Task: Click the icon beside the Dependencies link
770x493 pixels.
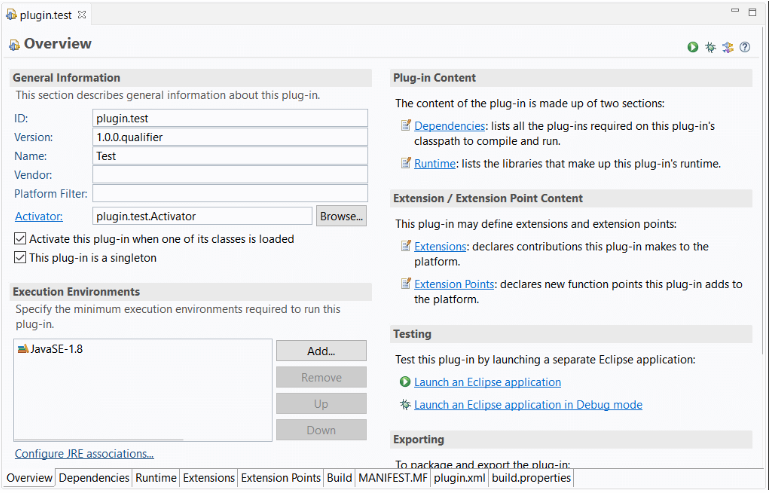Action: [x=406, y=125]
